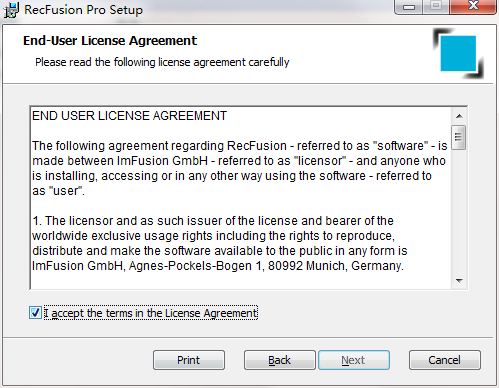Uncheck I accept the terms checkbox

[35, 313]
